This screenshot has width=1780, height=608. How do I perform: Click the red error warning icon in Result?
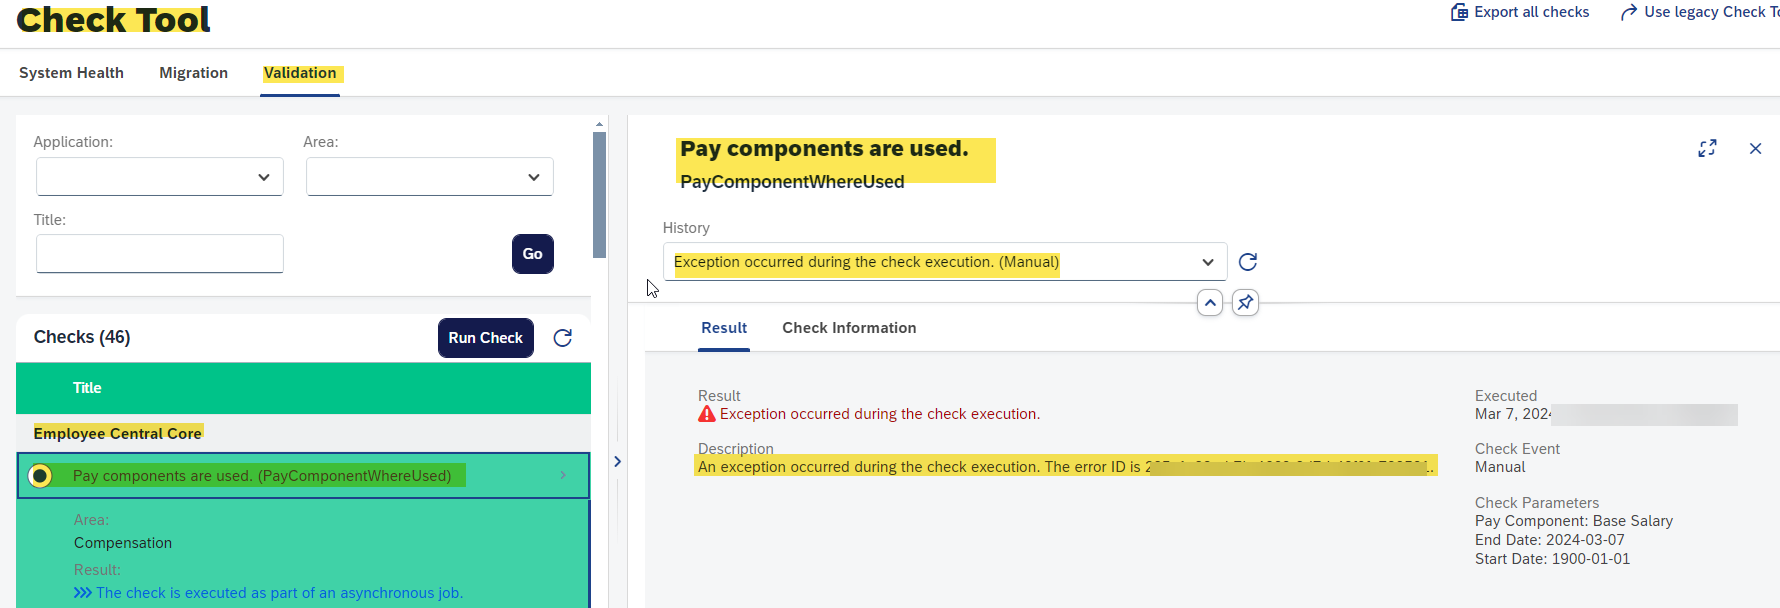[707, 414]
